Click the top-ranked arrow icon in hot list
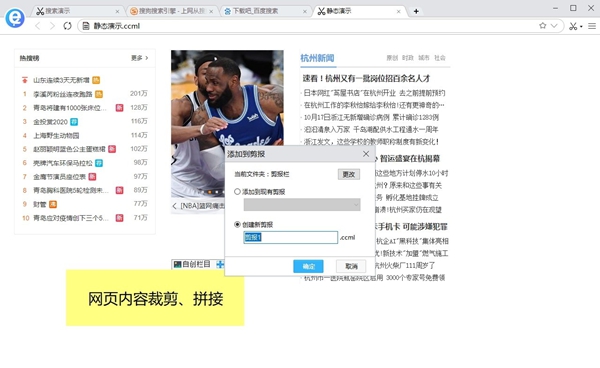600x368 pixels. (x=24, y=80)
